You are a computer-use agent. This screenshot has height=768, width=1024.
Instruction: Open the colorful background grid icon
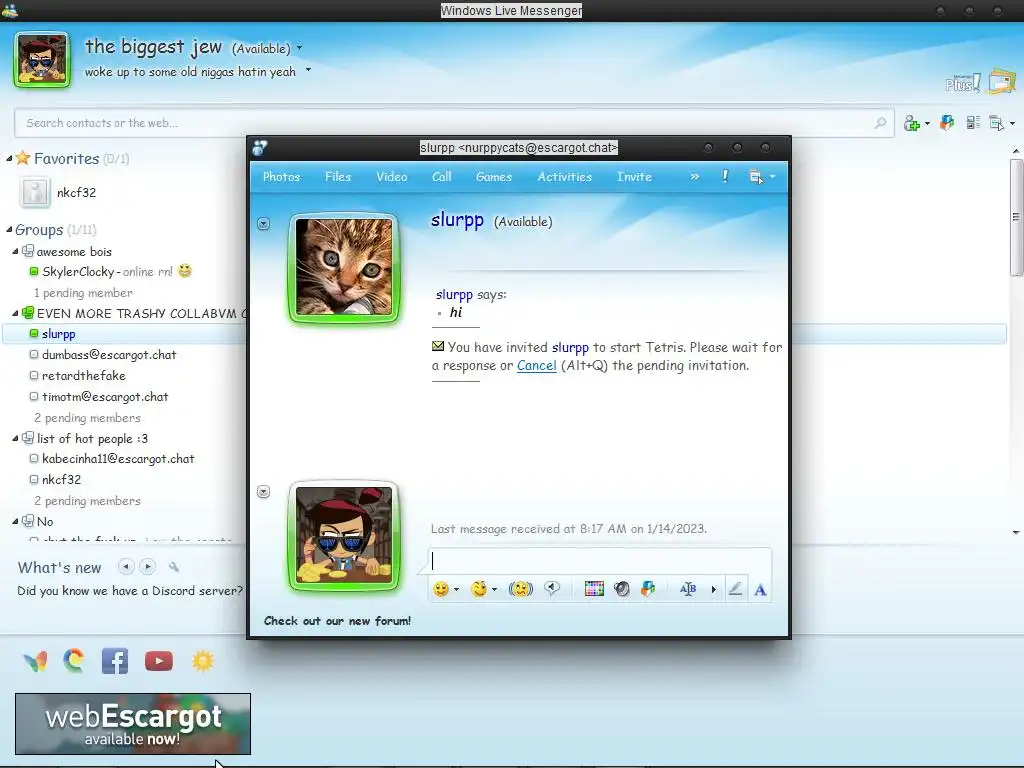[x=594, y=588]
